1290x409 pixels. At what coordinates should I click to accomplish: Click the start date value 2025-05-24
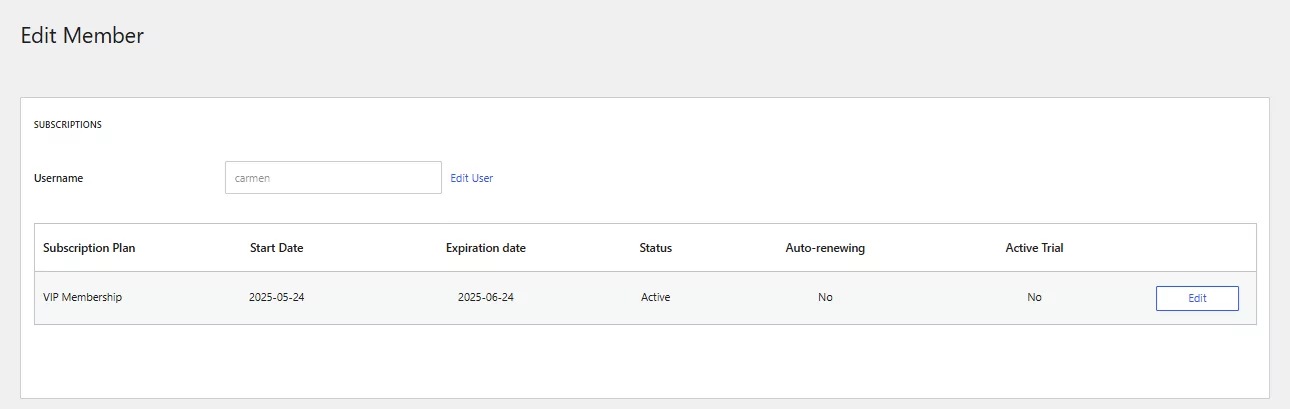276,297
